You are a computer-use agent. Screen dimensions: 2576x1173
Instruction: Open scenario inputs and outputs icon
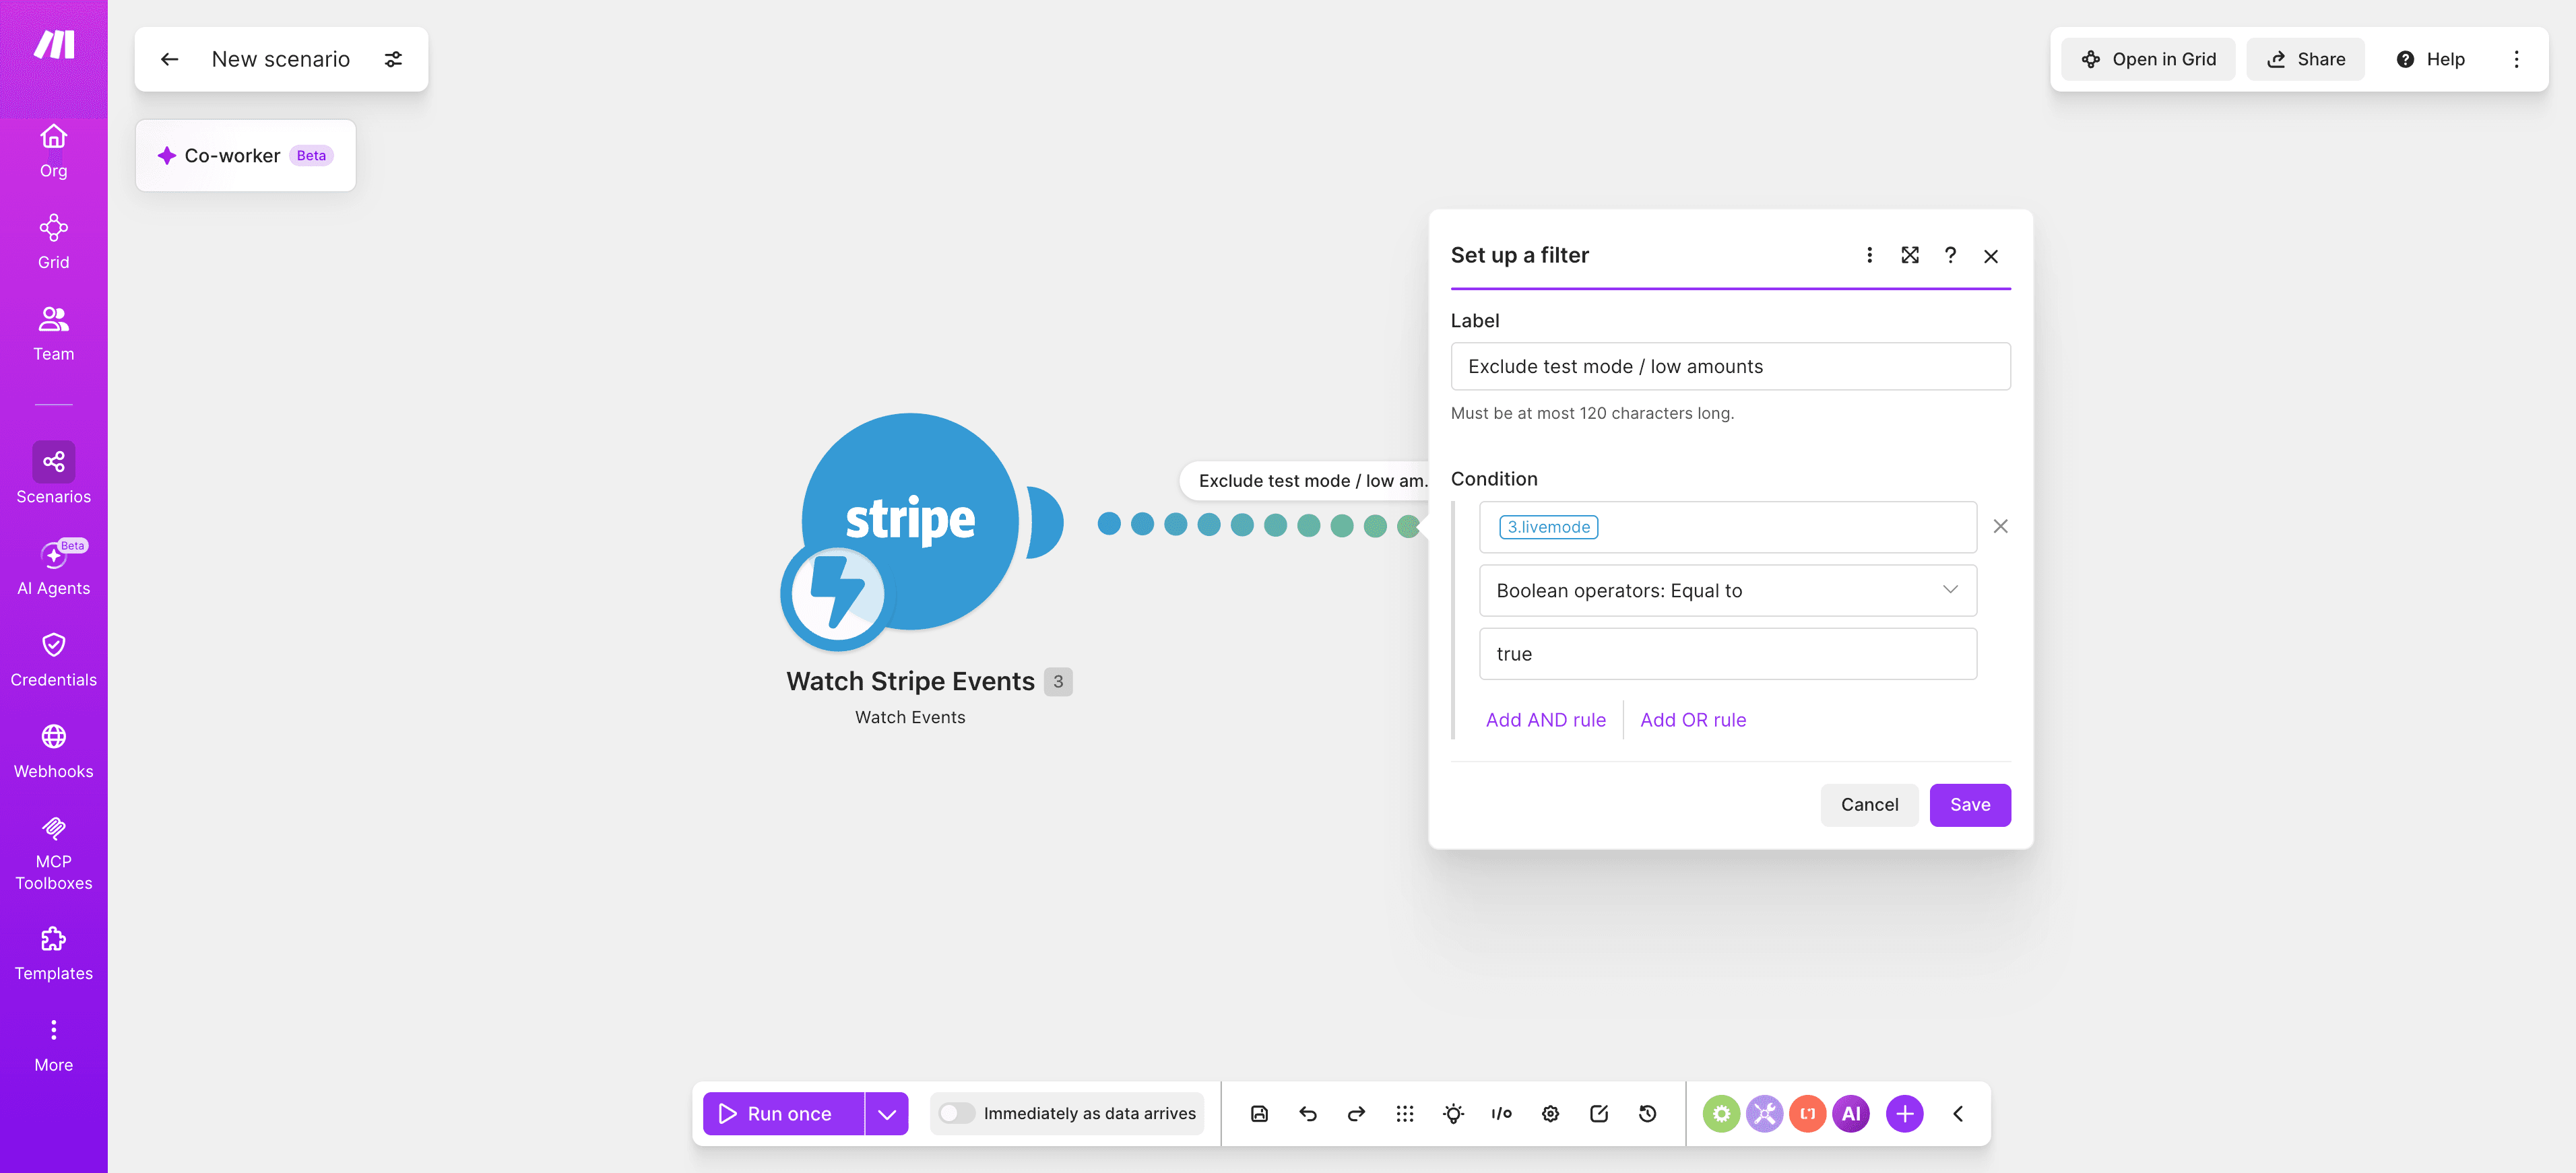[x=1502, y=1114]
